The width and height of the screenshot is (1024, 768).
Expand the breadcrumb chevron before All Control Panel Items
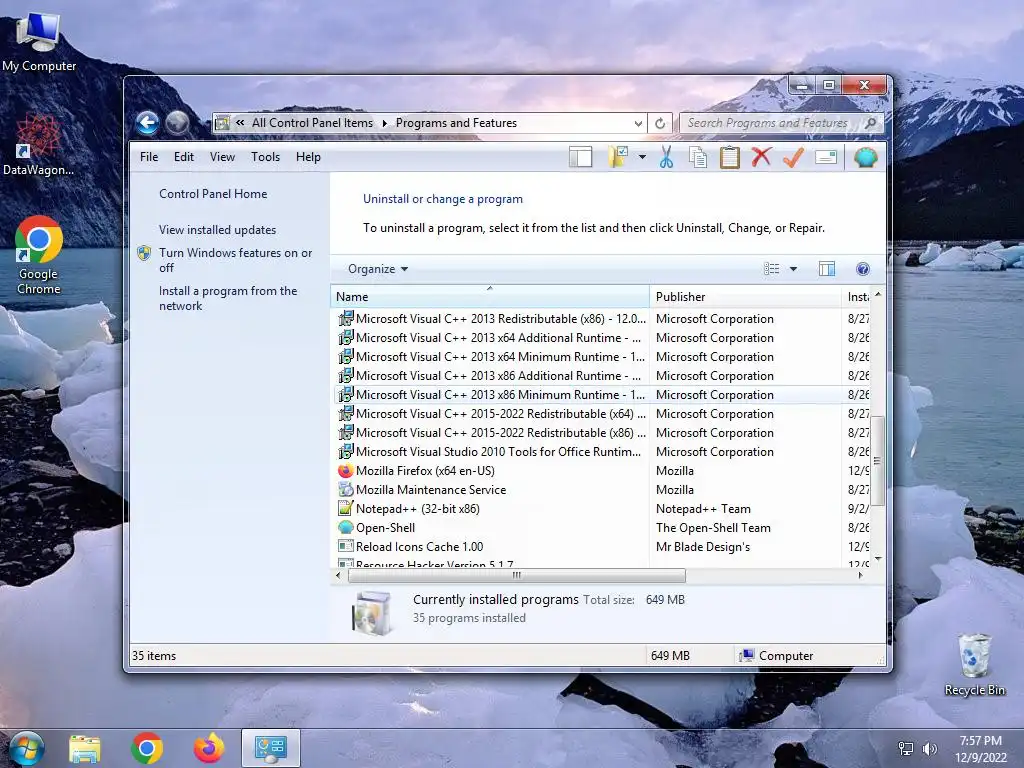click(x=240, y=123)
